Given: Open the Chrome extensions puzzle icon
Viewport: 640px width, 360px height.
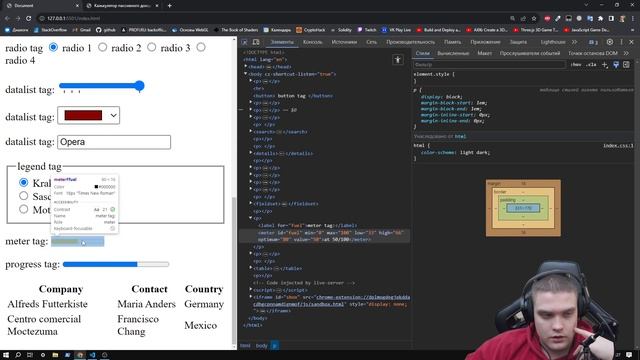Looking at the screenshot, I should [x=600, y=18].
